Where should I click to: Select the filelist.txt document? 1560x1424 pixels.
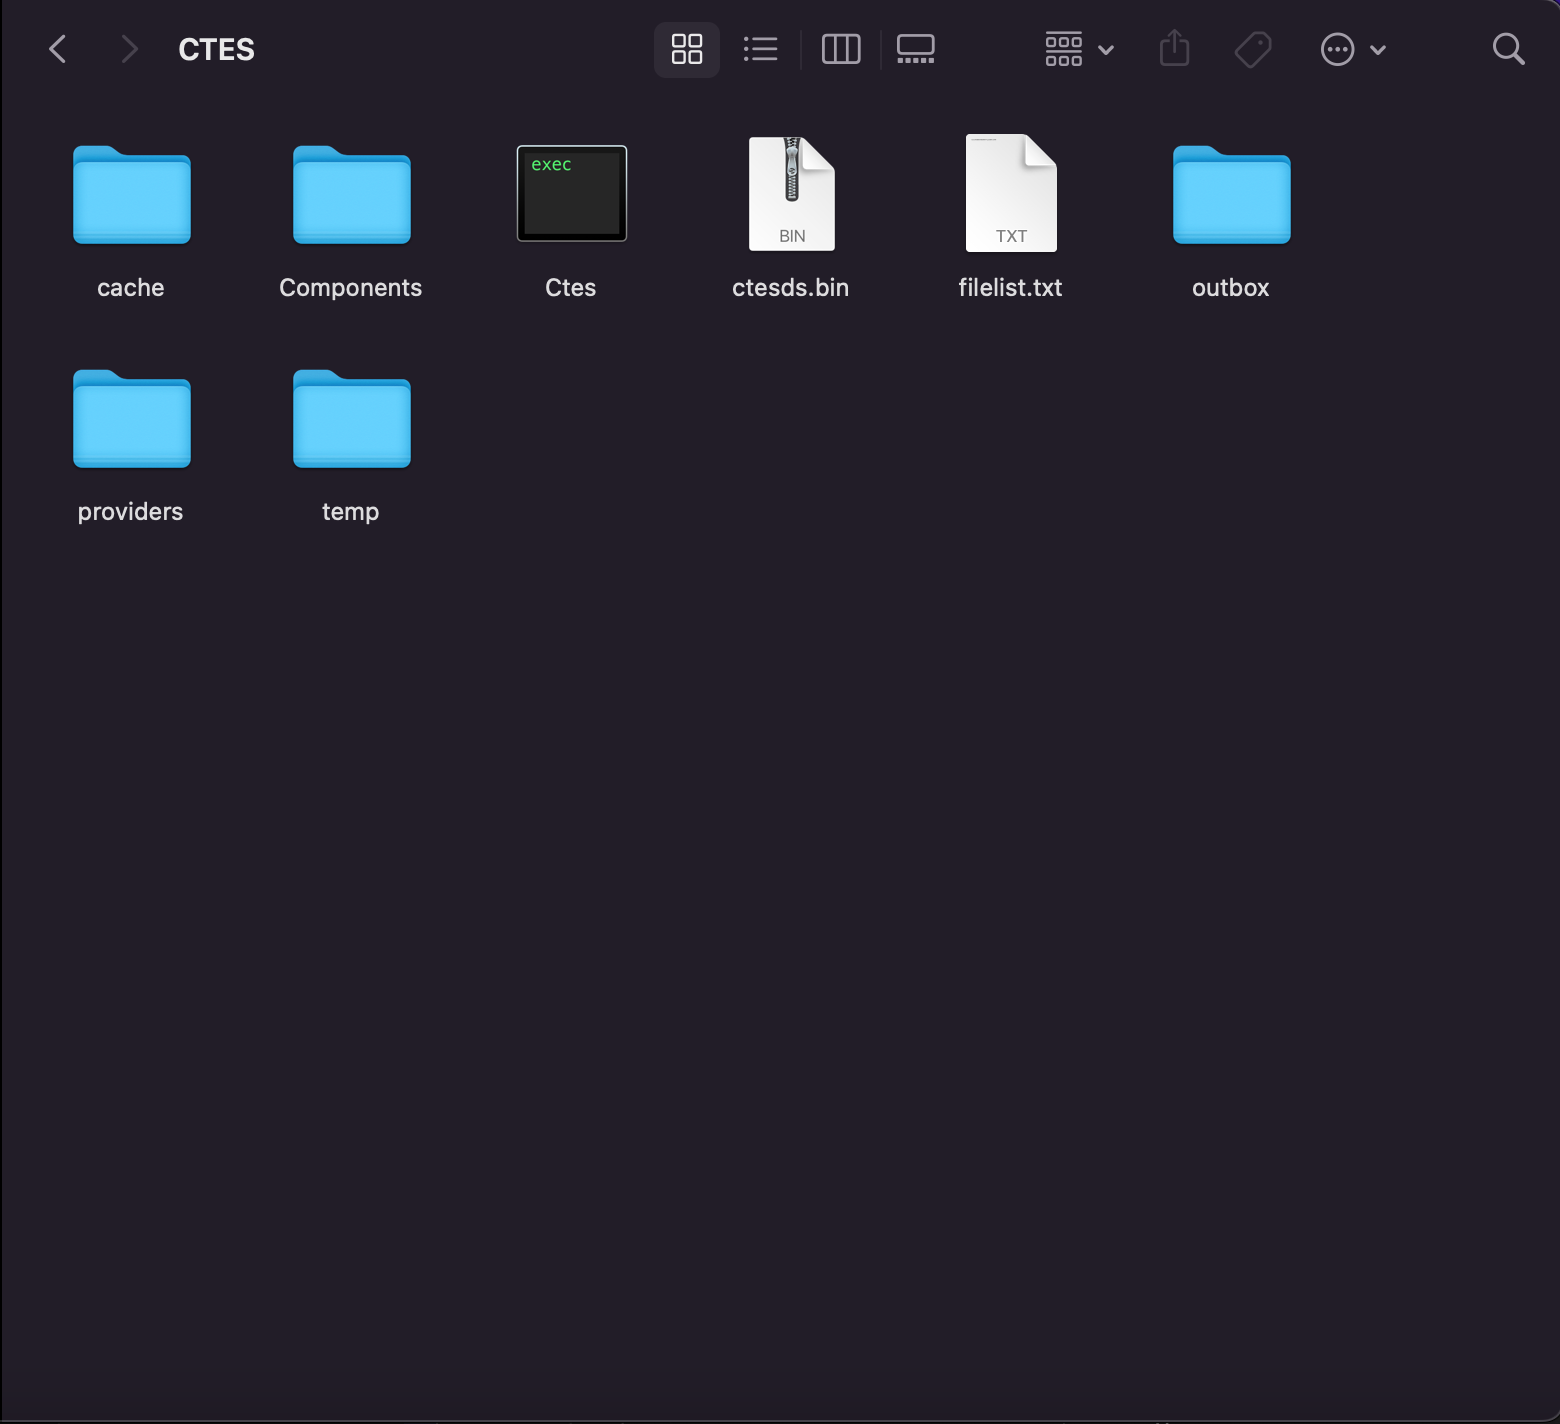click(1011, 194)
